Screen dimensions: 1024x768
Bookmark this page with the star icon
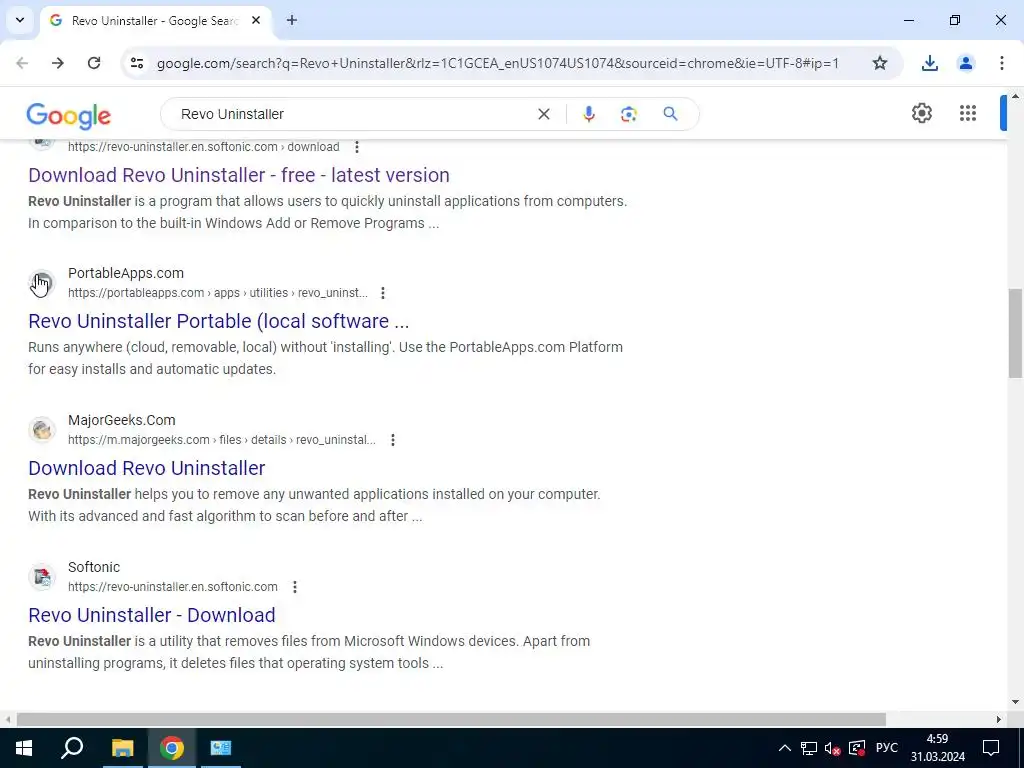[880, 63]
